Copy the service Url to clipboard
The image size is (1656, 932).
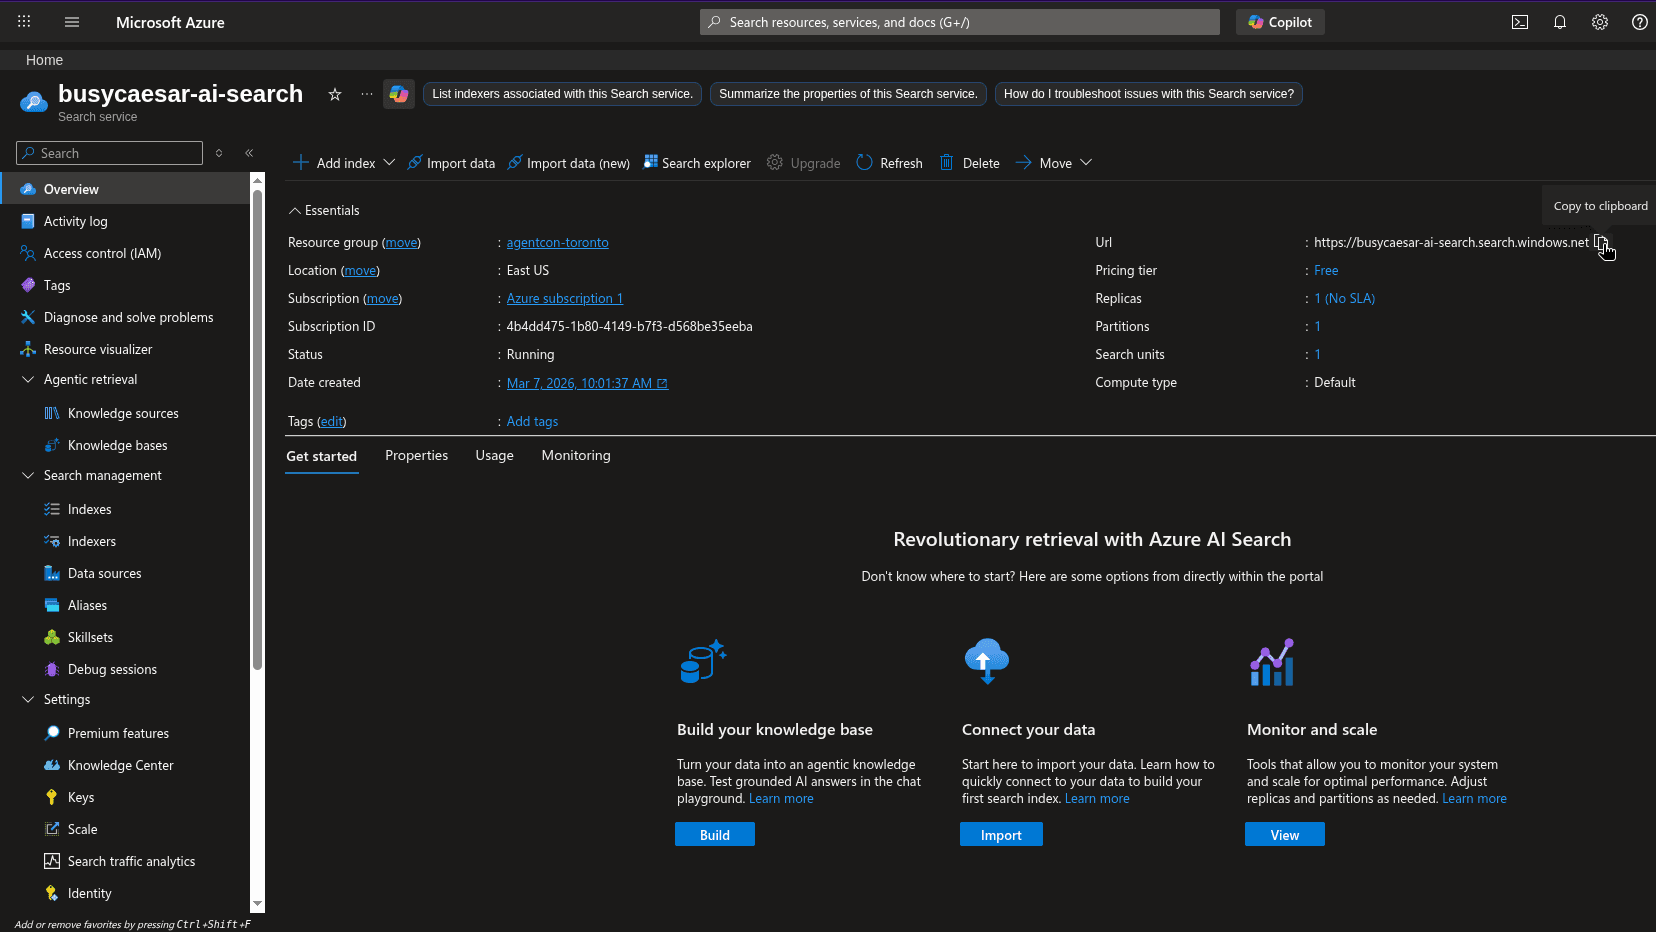[1603, 242]
